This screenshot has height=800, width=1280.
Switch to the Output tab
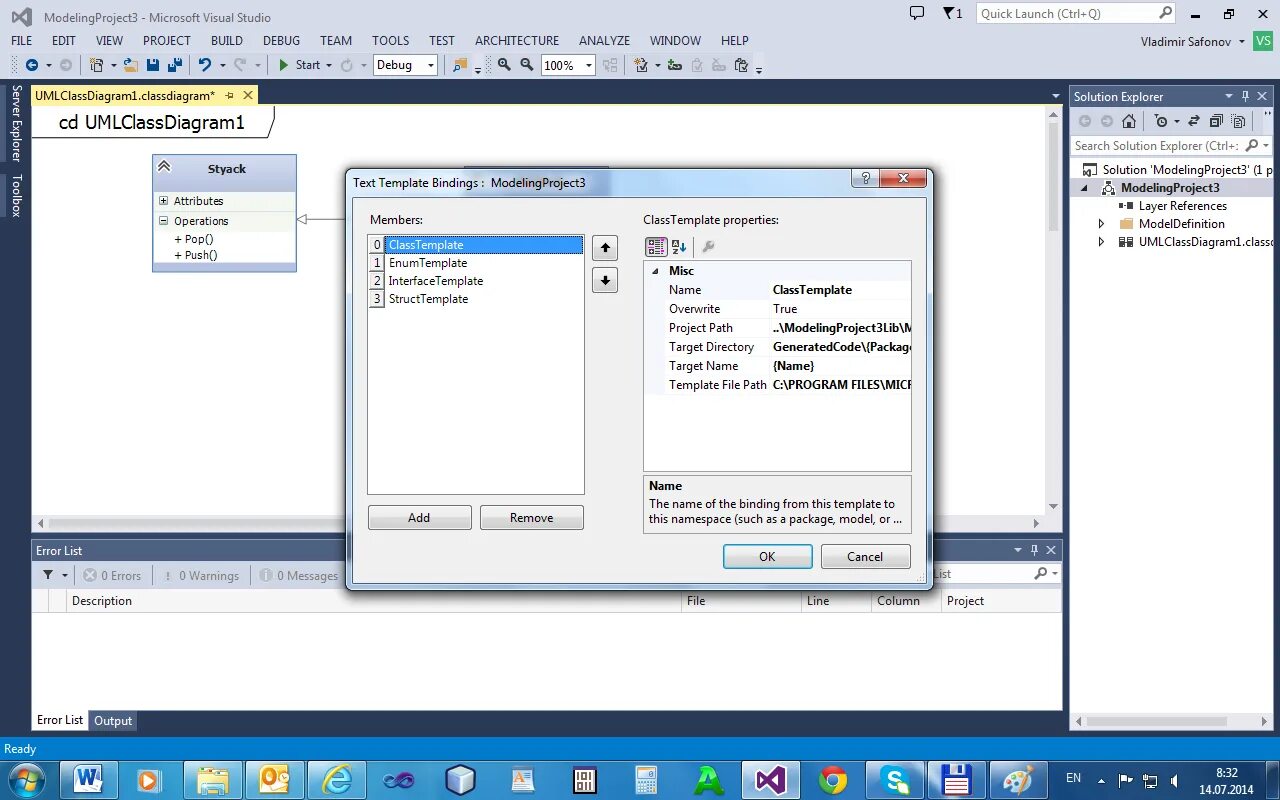(113, 720)
